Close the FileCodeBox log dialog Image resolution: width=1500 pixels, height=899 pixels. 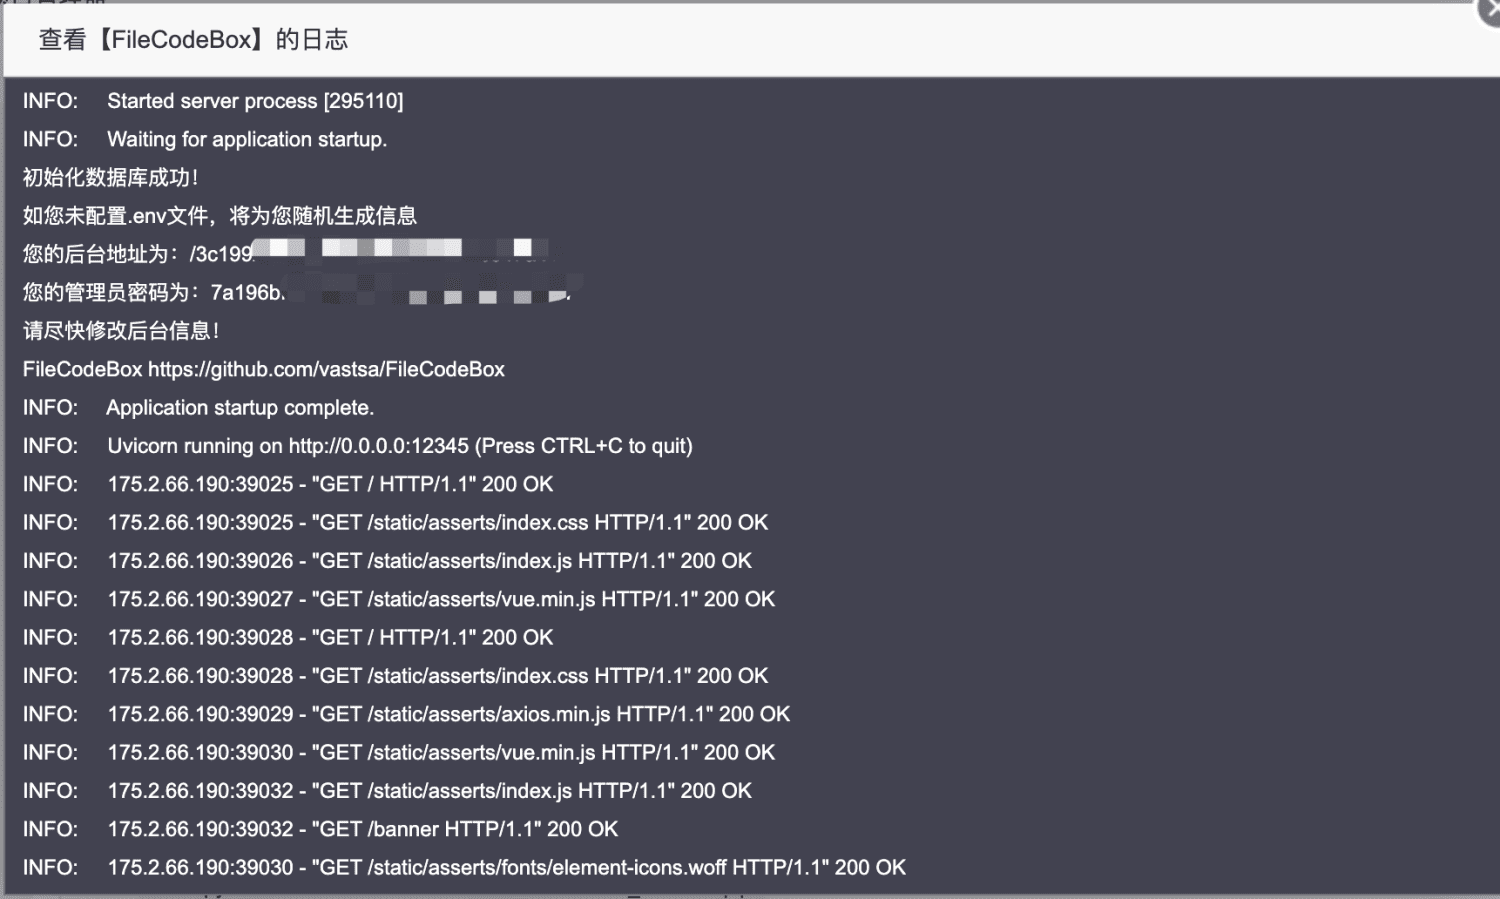(x=1491, y=12)
